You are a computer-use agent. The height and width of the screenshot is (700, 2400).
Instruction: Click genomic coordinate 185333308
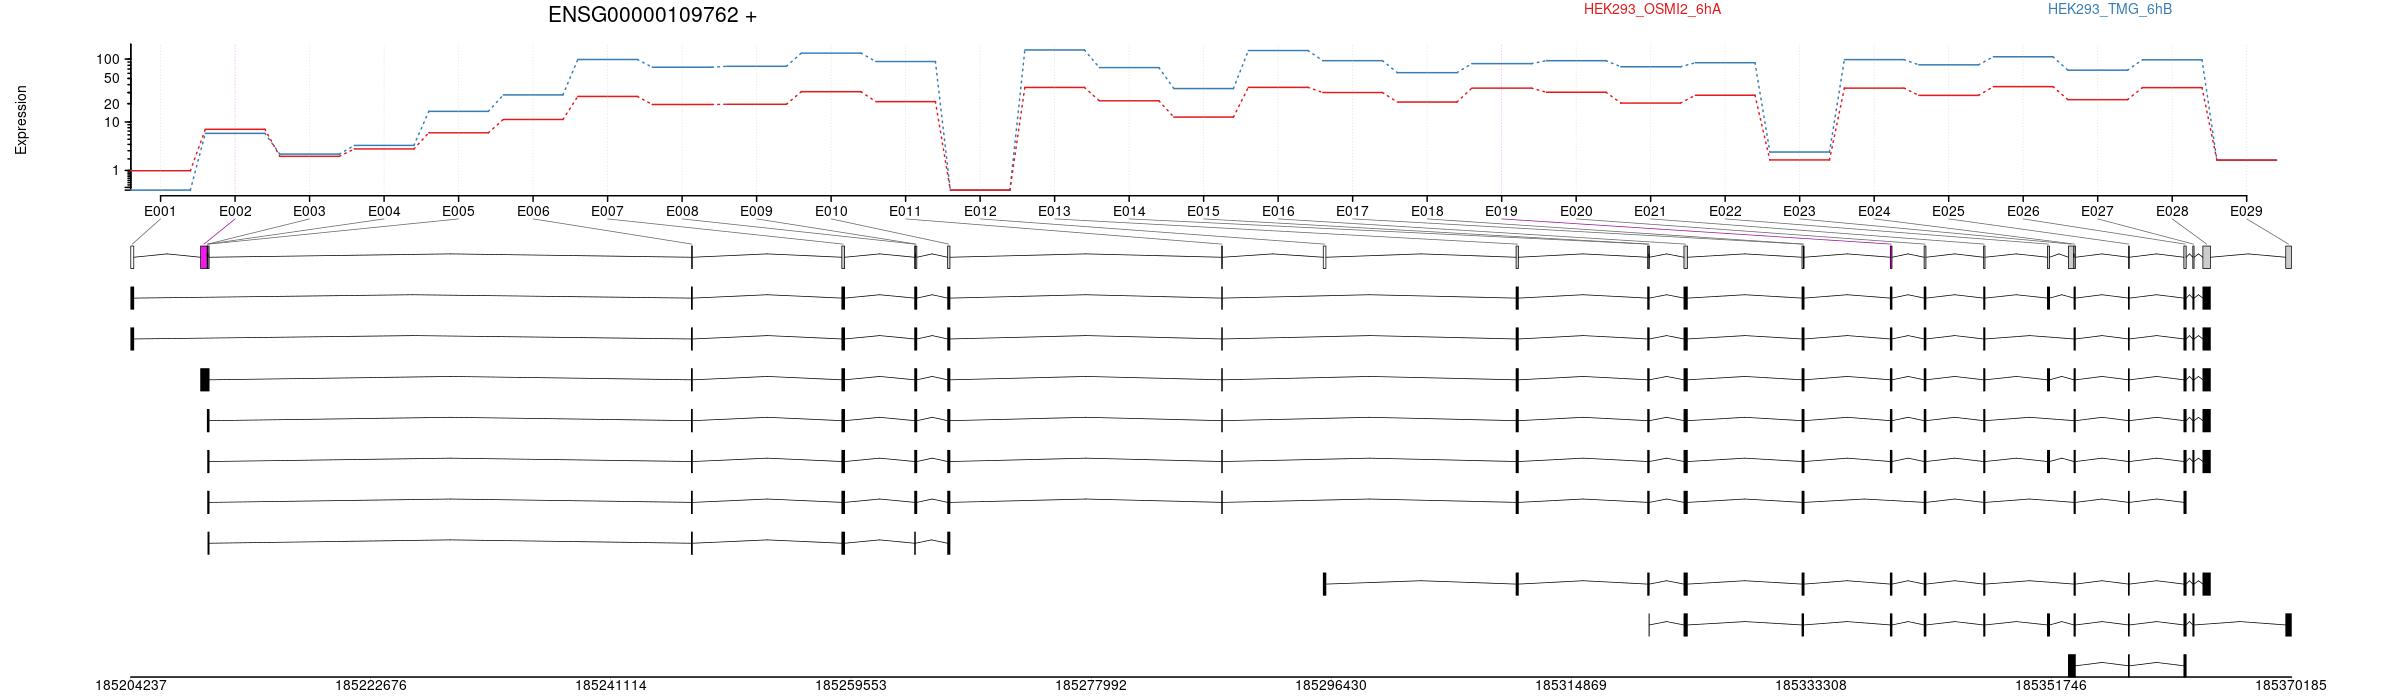(x=1811, y=686)
